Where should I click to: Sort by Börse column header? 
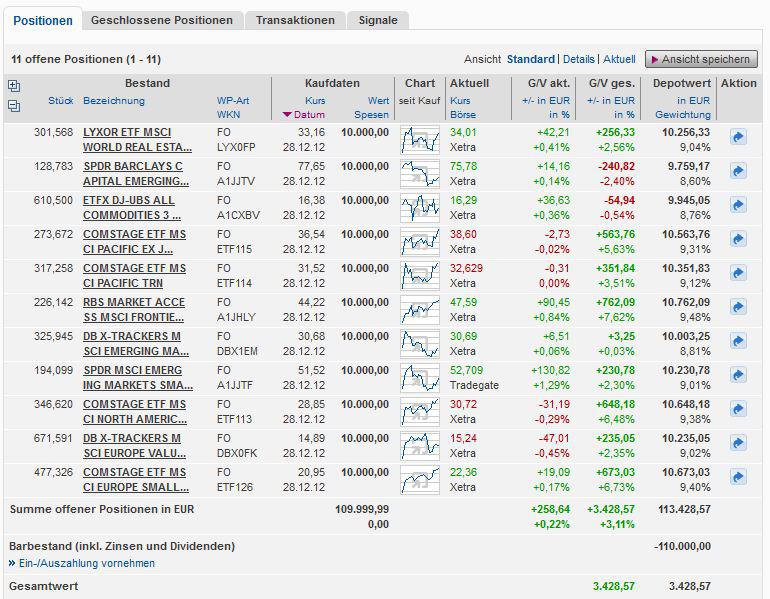click(463, 114)
